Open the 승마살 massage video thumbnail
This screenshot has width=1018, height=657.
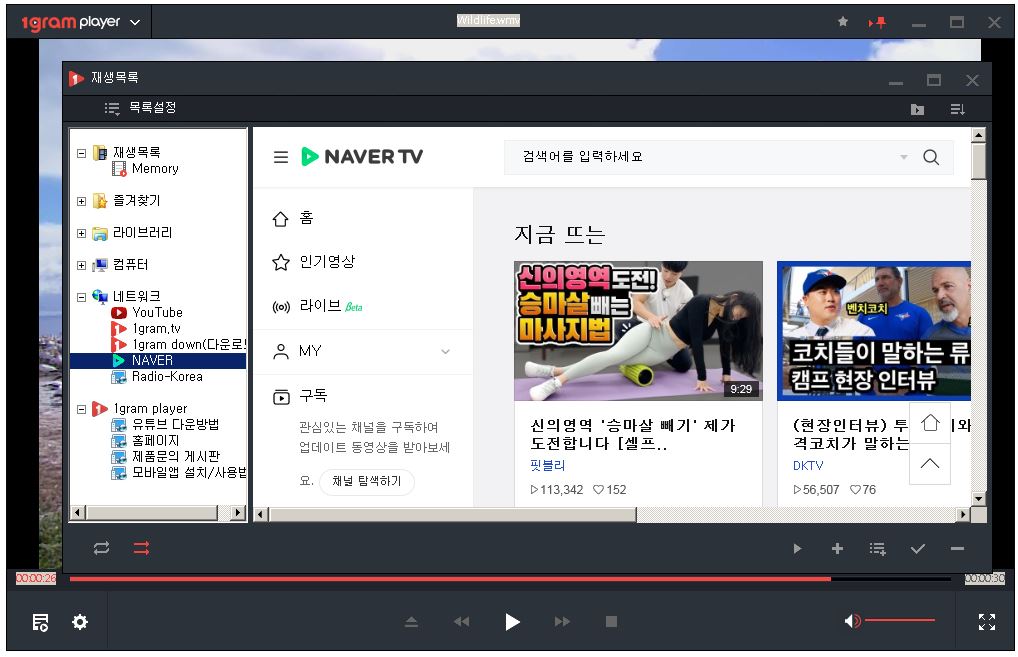tap(638, 331)
